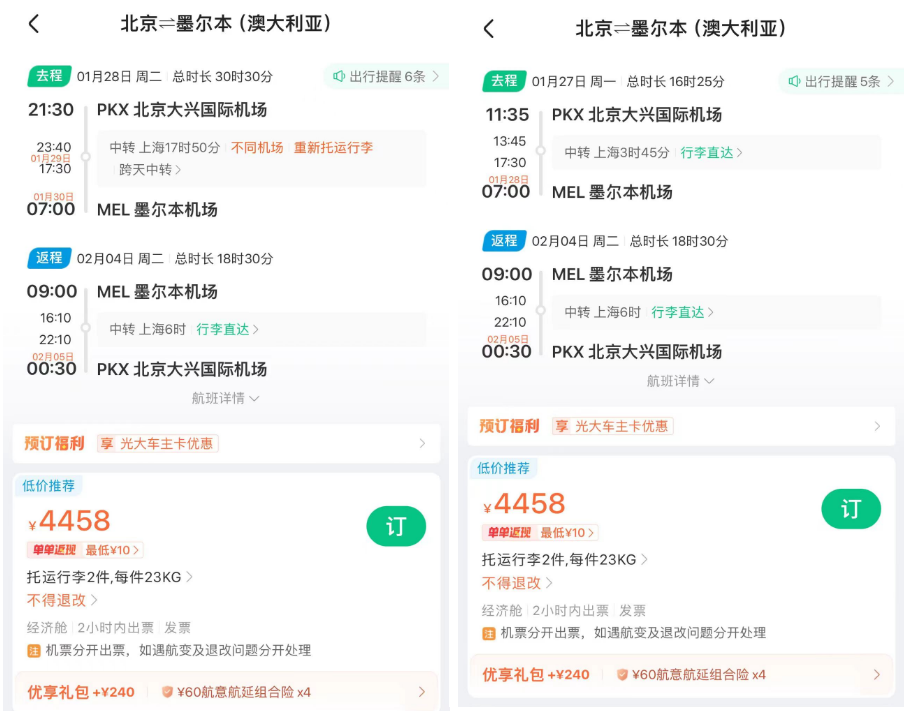The height and width of the screenshot is (711, 904).
Task: Tap shield icon before ¥60航意航延组合险 on left
Action: tap(167, 692)
